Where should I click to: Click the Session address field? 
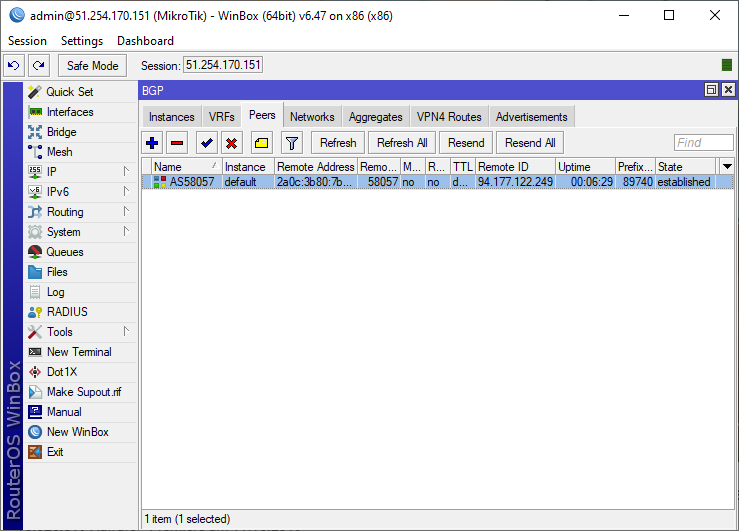click(223, 65)
